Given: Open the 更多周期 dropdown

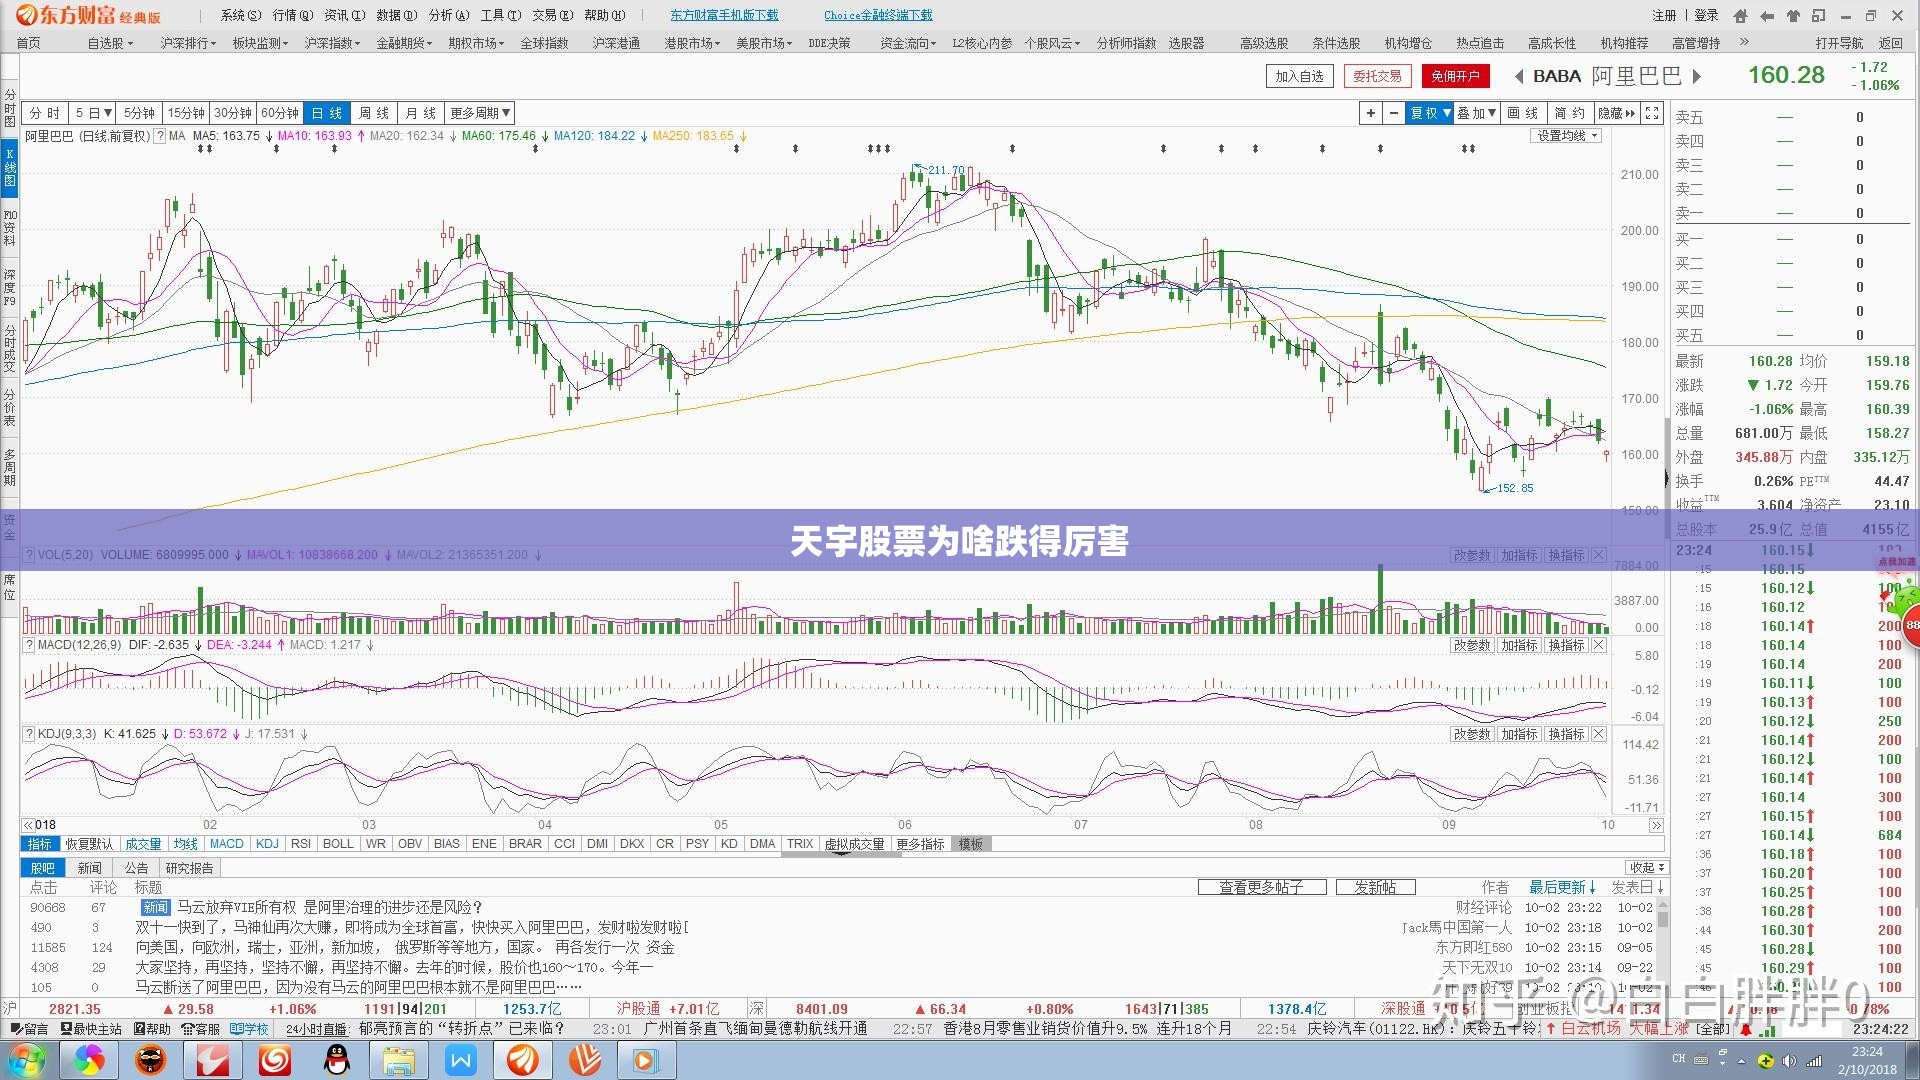Looking at the screenshot, I should click(x=480, y=113).
